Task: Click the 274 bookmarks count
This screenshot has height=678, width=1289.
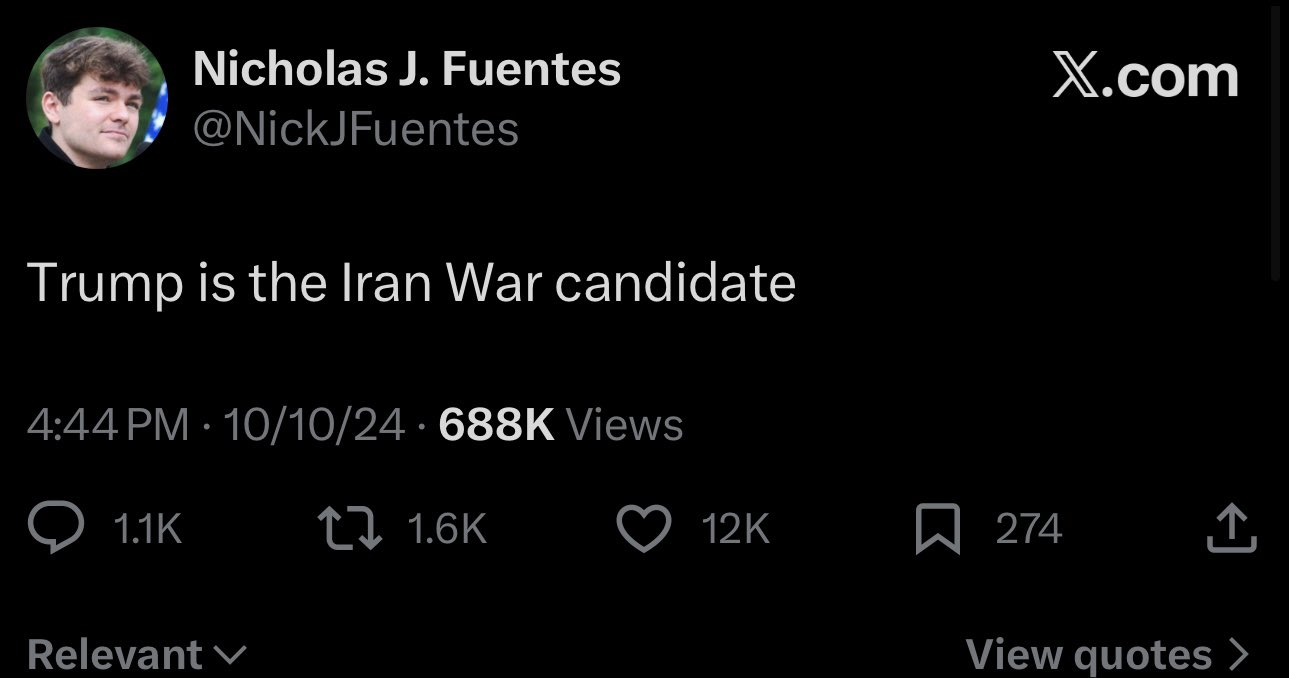Action: pyautogui.click(x=1028, y=529)
